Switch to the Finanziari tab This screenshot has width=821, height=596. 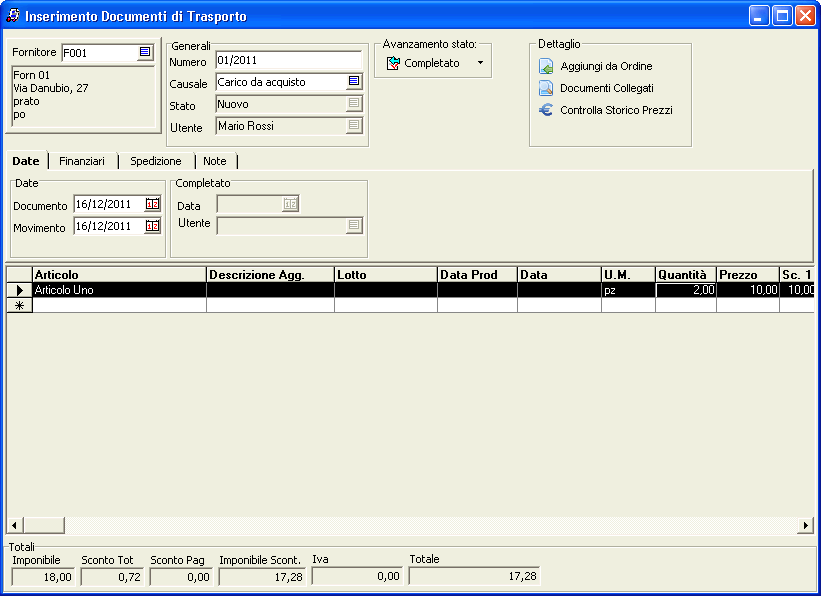82,161
